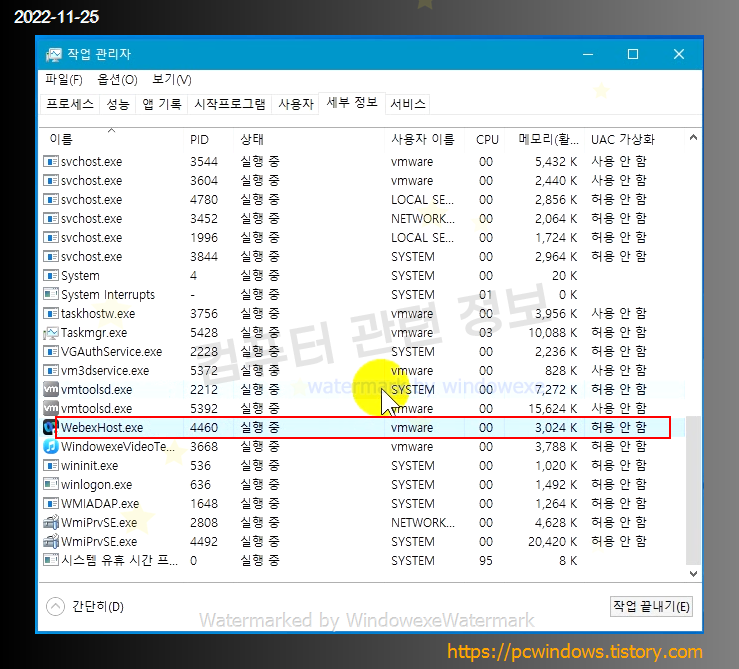The image size is (739, 669).
Task: Select the Taskmgr.exe row name
Action: (94, 333)
